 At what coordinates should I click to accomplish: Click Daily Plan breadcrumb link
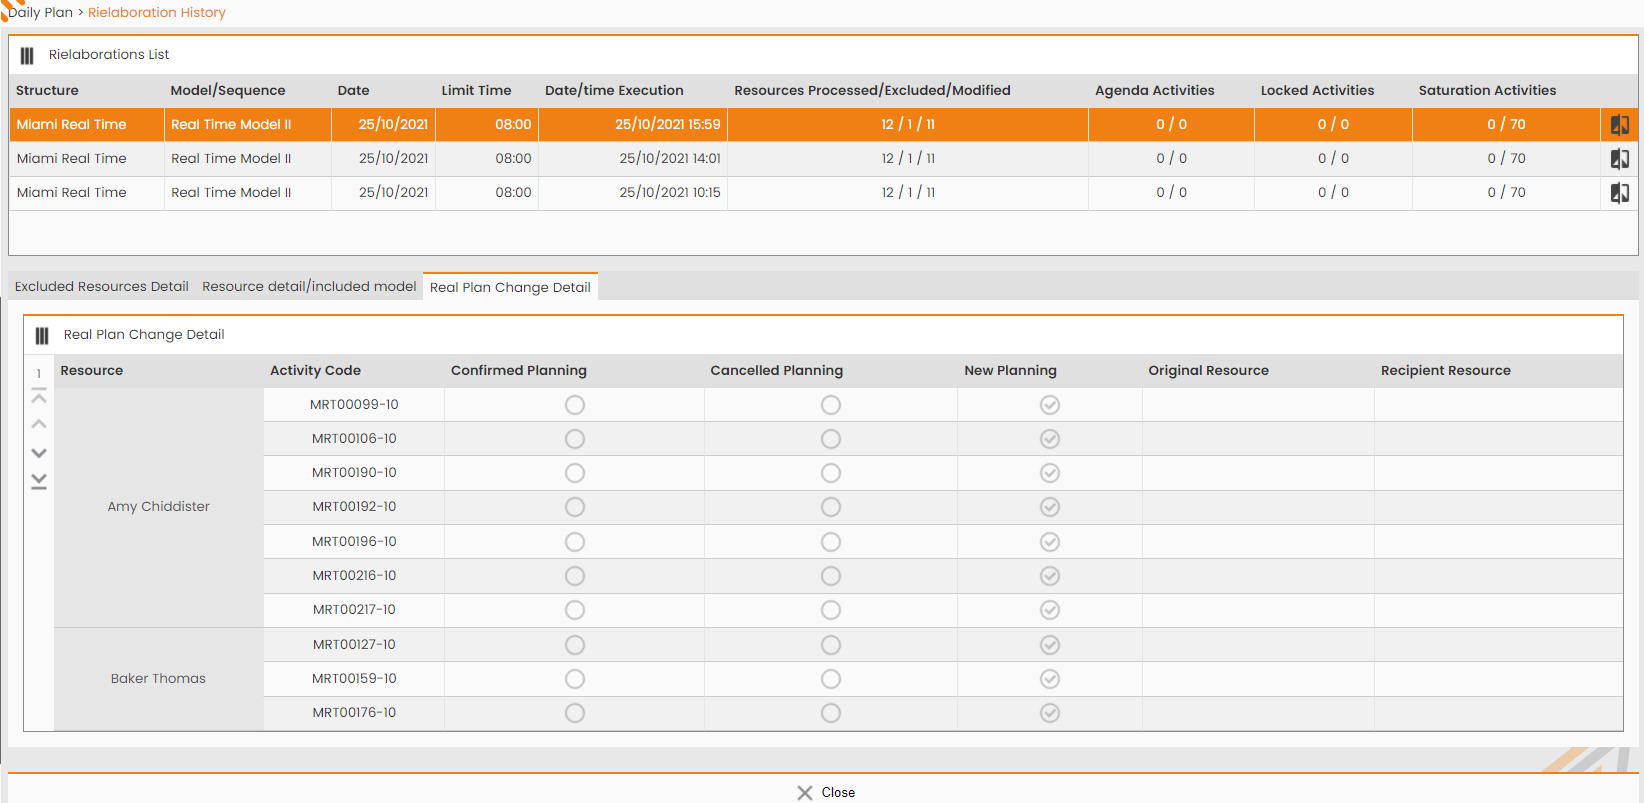40,12
